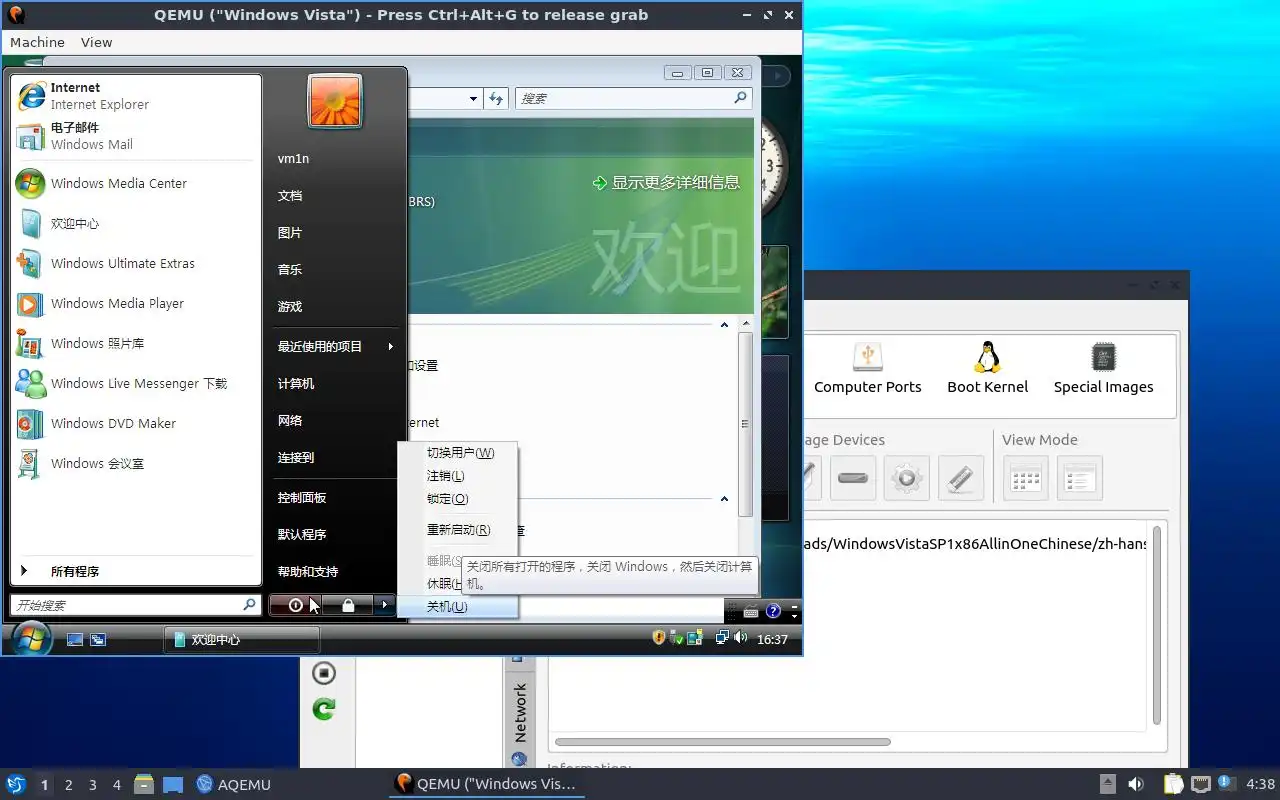
Task: Click the Vista clock showing 16:37
Action: (x=772, y=639)
